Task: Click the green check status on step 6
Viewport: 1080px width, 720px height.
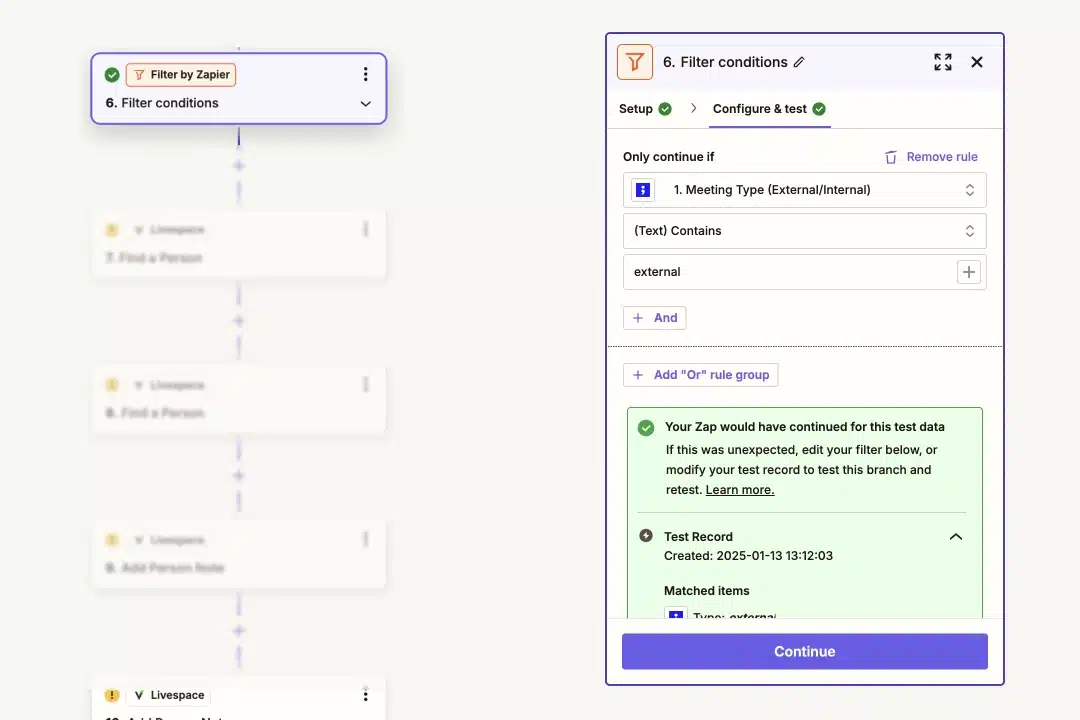Action: point(112,74)
